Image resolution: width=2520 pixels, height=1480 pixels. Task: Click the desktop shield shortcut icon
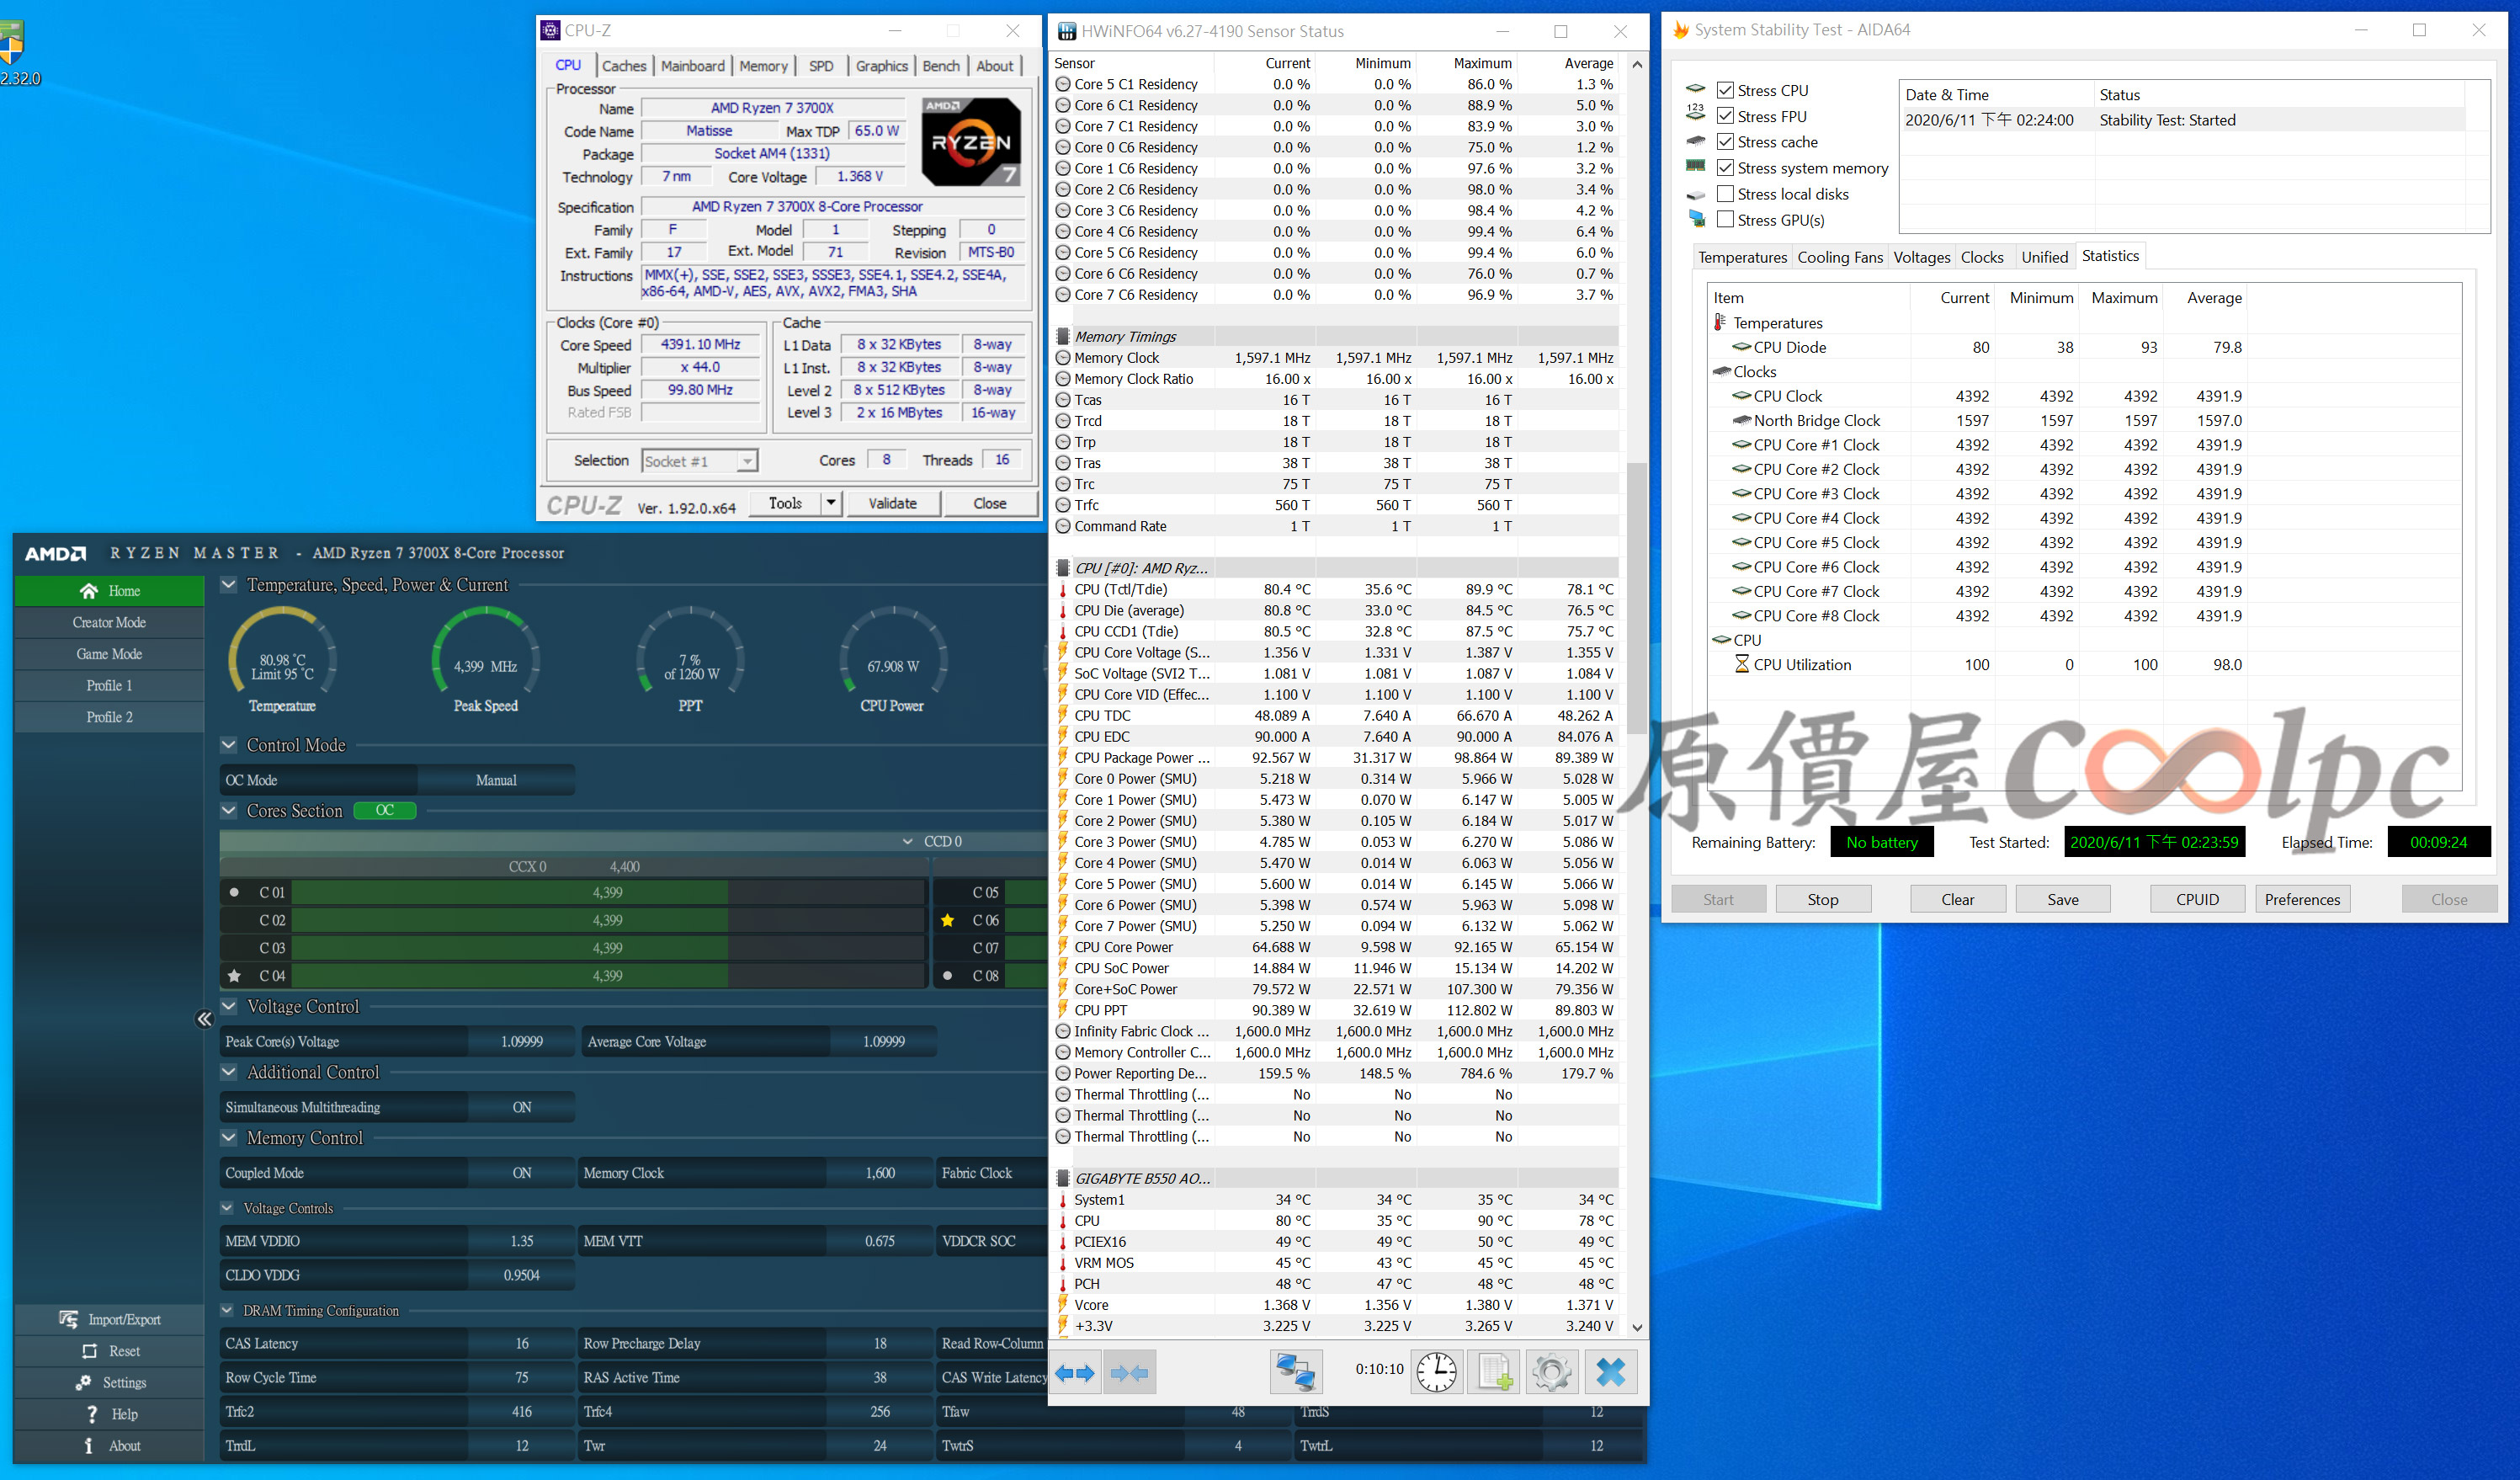pos(12,43)
